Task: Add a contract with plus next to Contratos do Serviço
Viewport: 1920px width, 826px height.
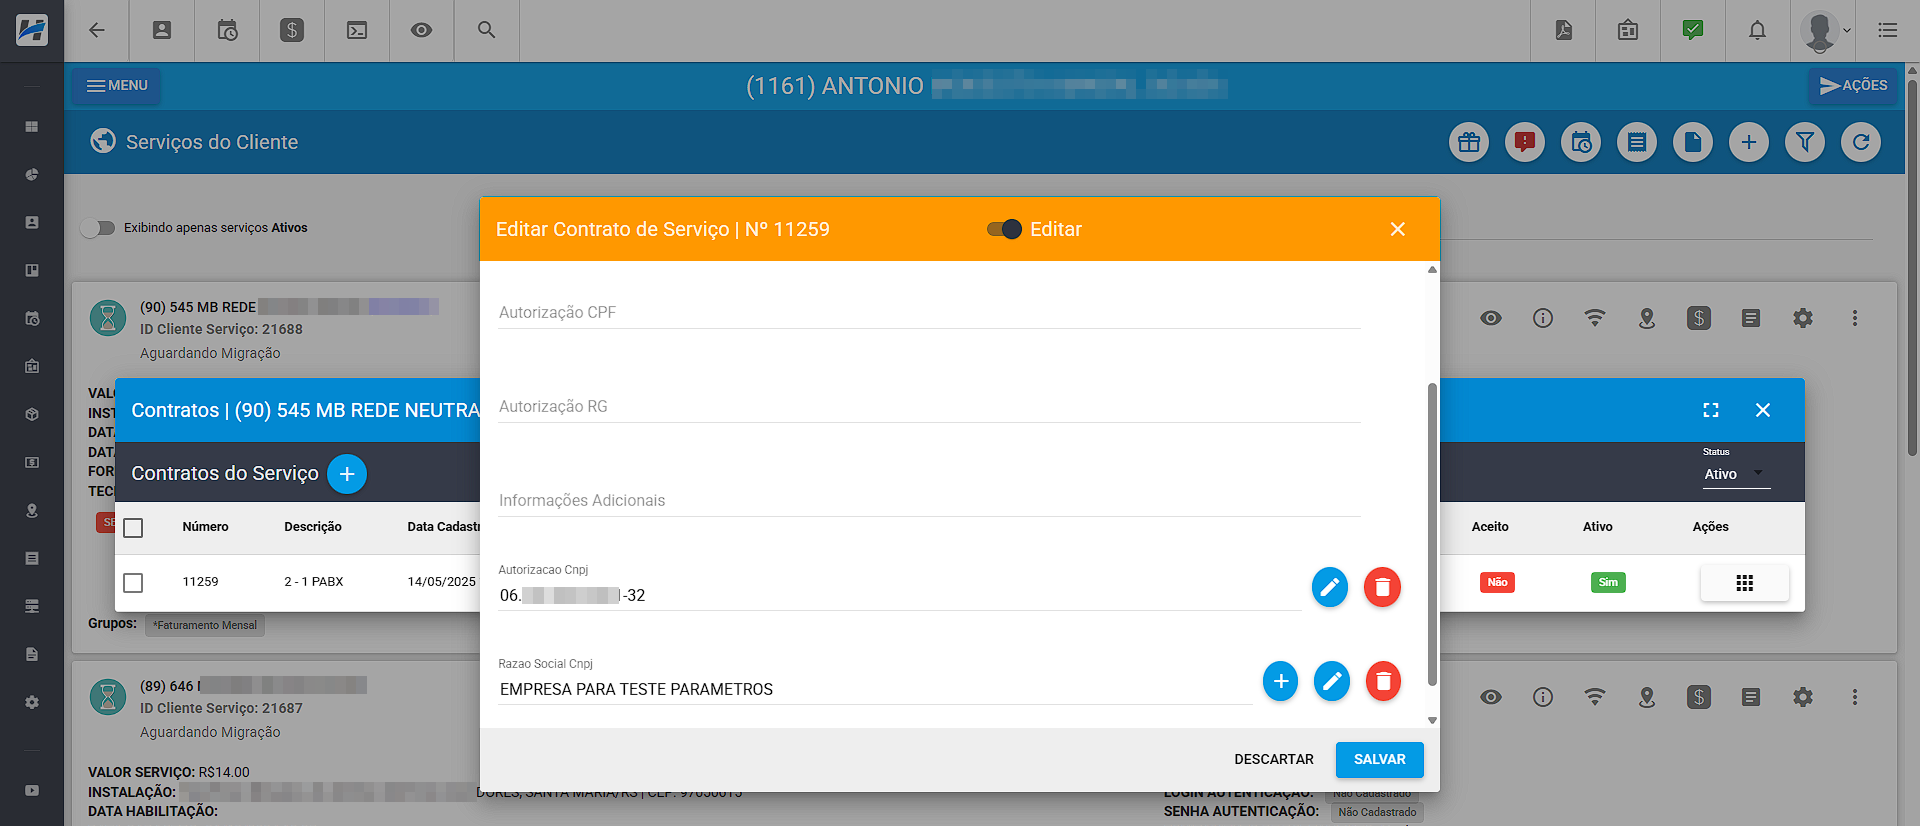Action: [347, 473]
